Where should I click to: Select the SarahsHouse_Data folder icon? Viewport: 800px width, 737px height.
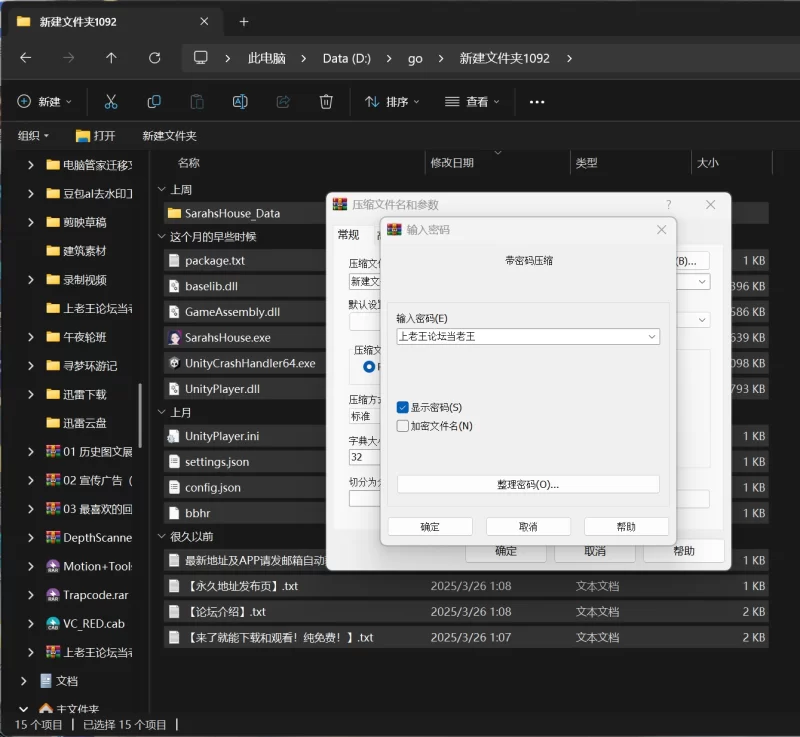174,213
